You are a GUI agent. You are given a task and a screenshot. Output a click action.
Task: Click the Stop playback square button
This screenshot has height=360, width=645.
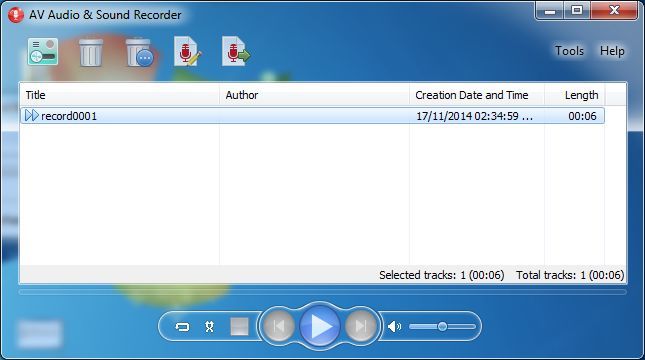click(x=239, y=327)
